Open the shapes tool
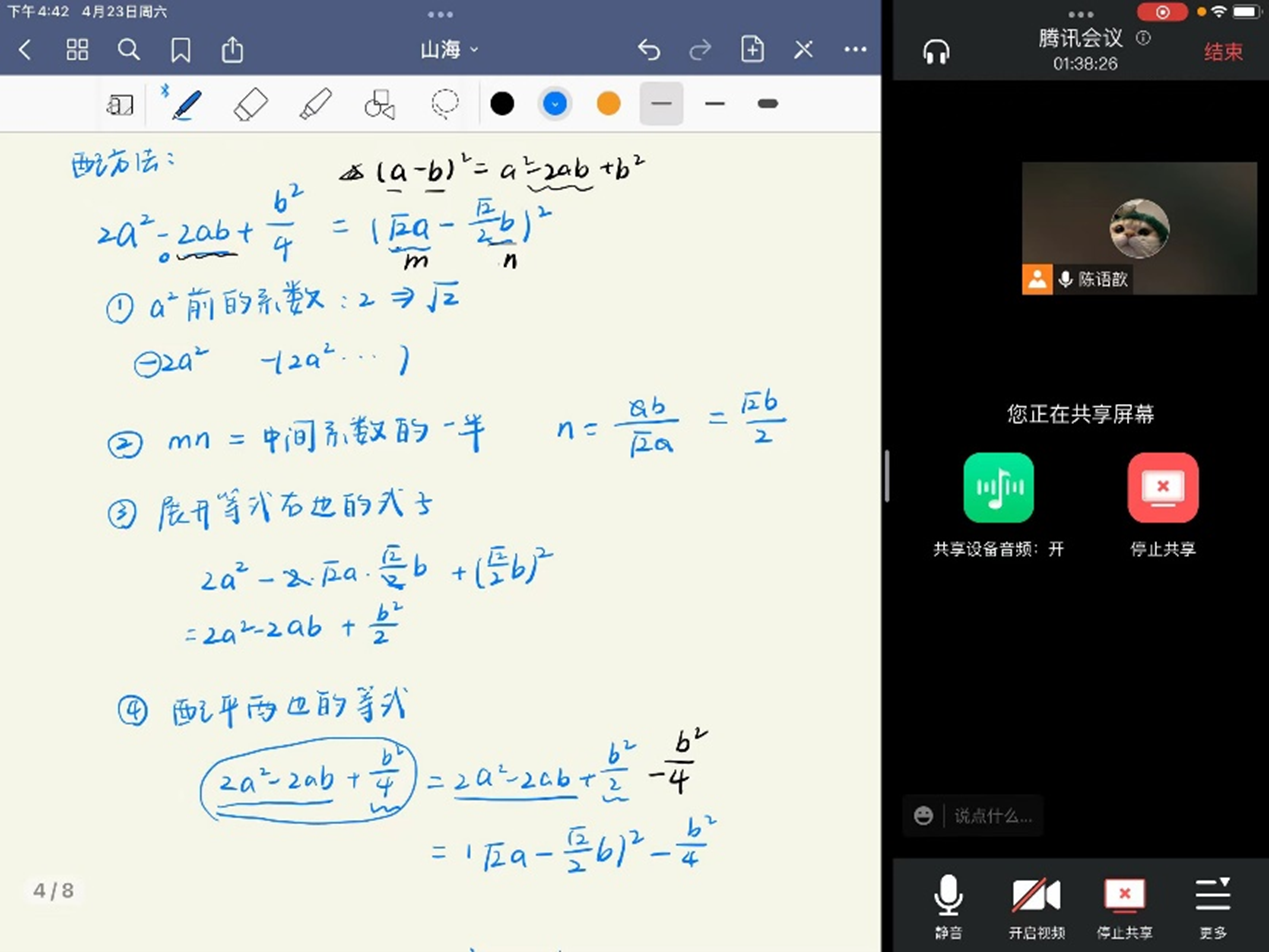The image size is (1269, 952). [379, 104]
